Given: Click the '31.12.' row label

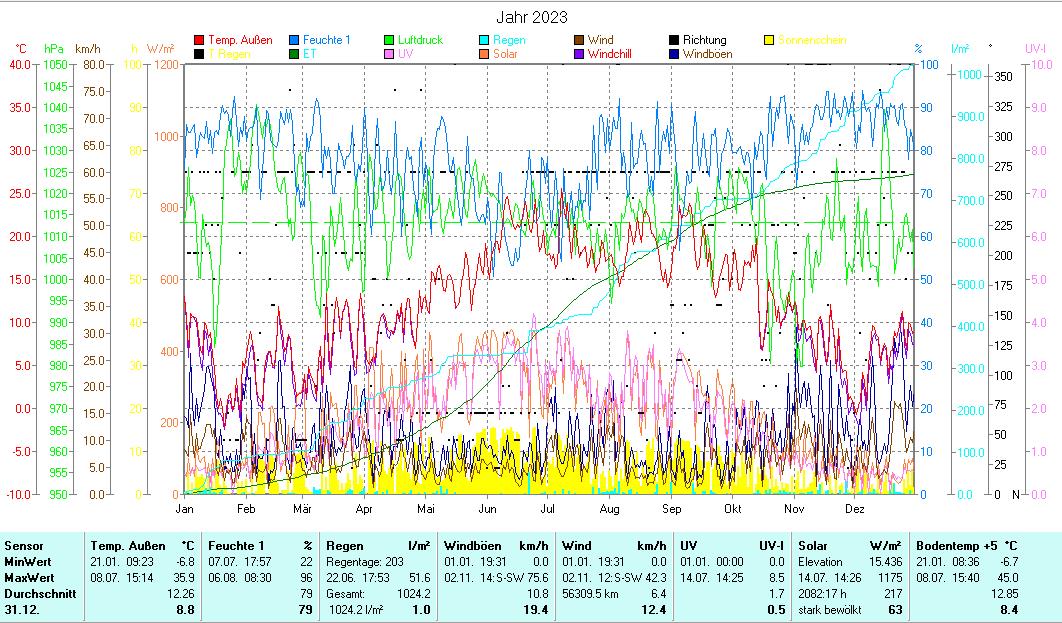Looking at the screenshot, I should point(22,610).
